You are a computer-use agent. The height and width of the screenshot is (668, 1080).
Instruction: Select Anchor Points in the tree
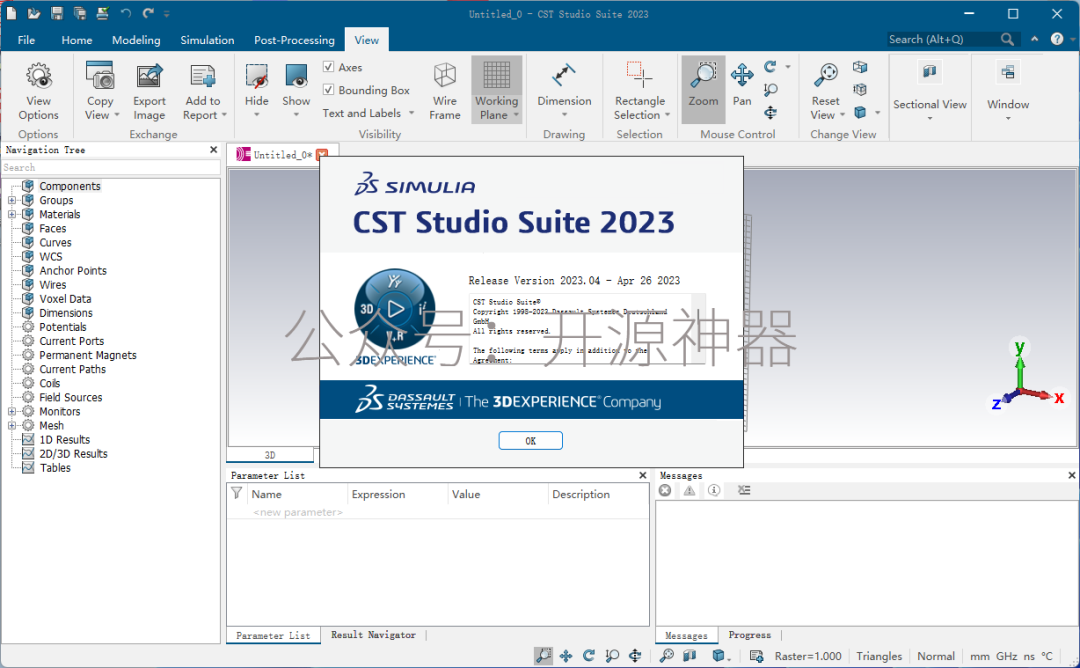click(x=73, y=271)
